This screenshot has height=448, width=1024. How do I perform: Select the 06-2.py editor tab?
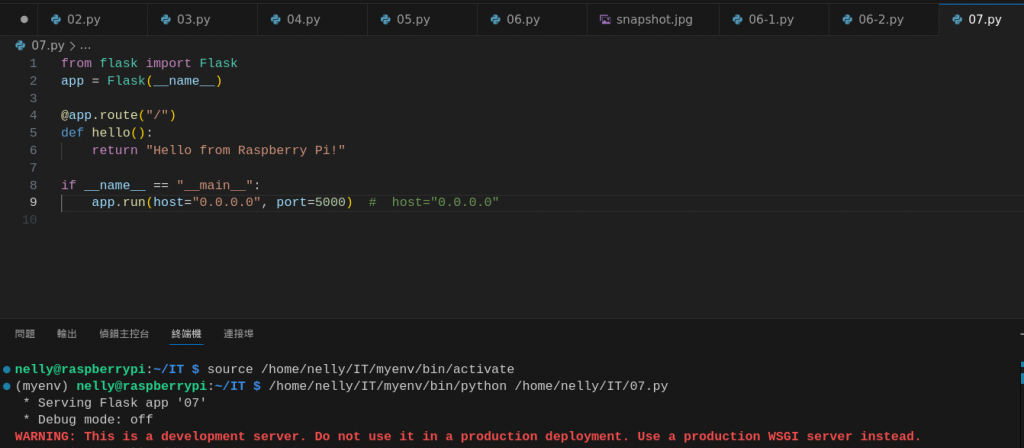880,19
